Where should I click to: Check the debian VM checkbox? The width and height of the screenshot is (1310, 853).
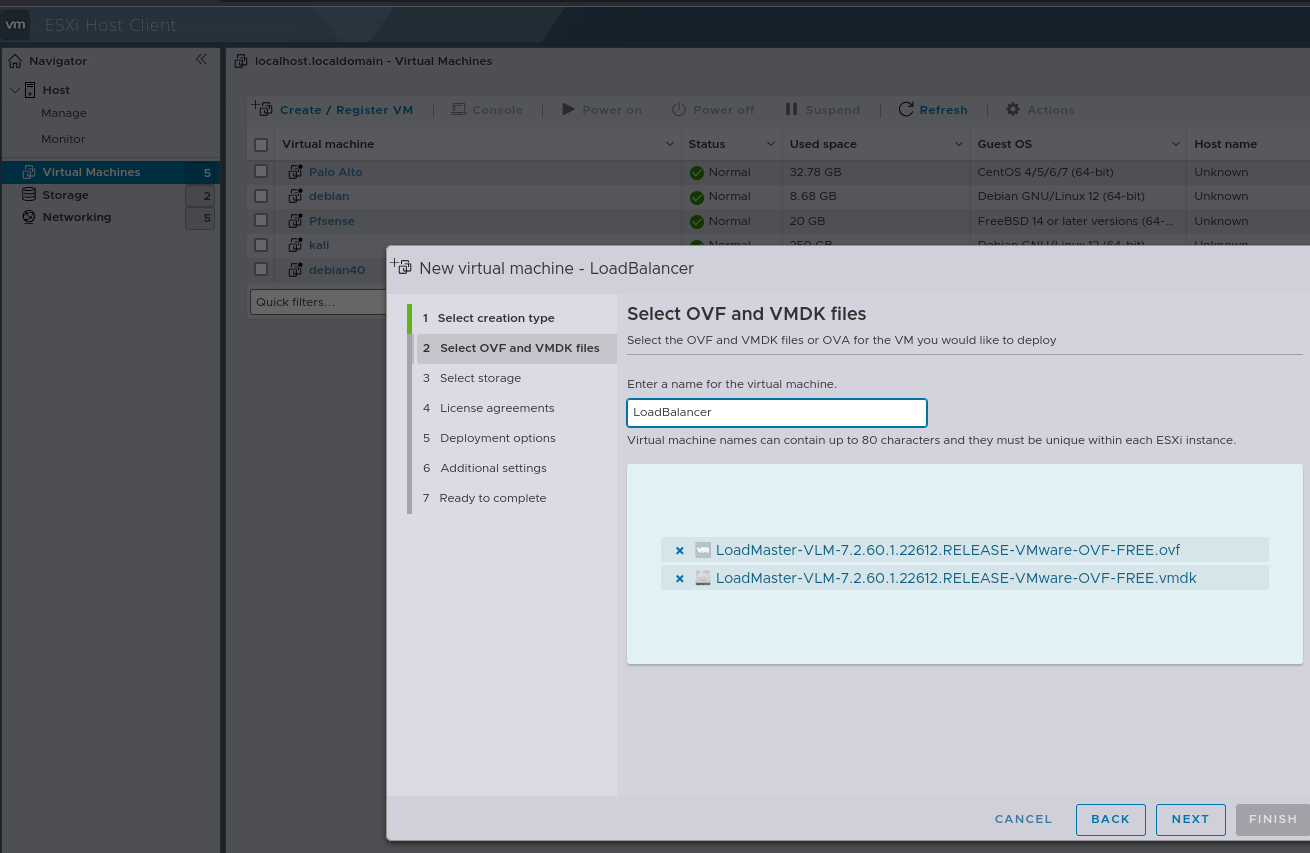pyautogui.click(x=261, y=196)
